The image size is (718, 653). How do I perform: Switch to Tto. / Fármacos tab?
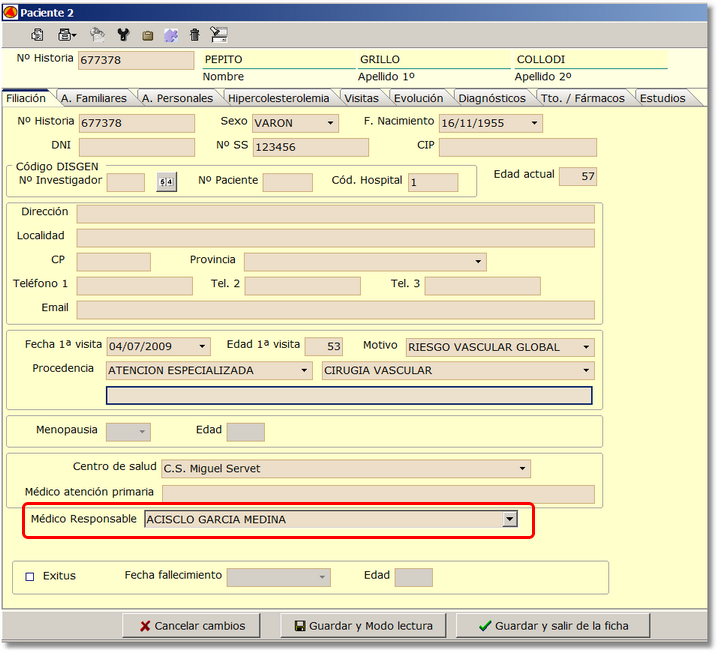pos(582,98)
